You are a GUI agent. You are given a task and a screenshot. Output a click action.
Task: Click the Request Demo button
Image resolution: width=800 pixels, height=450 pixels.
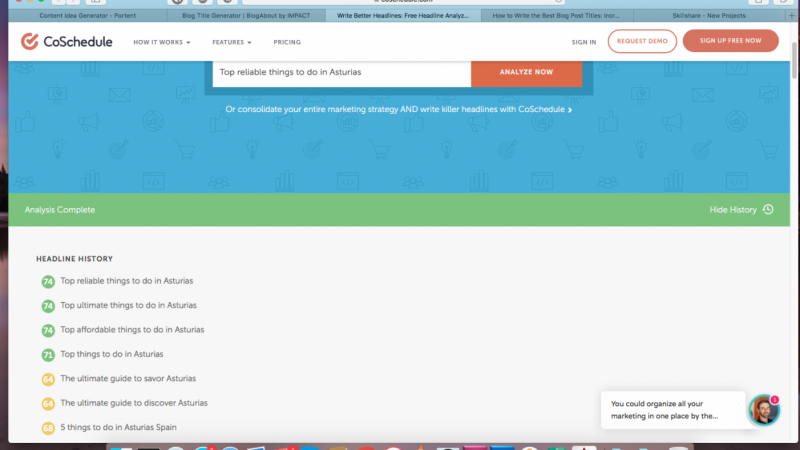[x=642, y=41]
